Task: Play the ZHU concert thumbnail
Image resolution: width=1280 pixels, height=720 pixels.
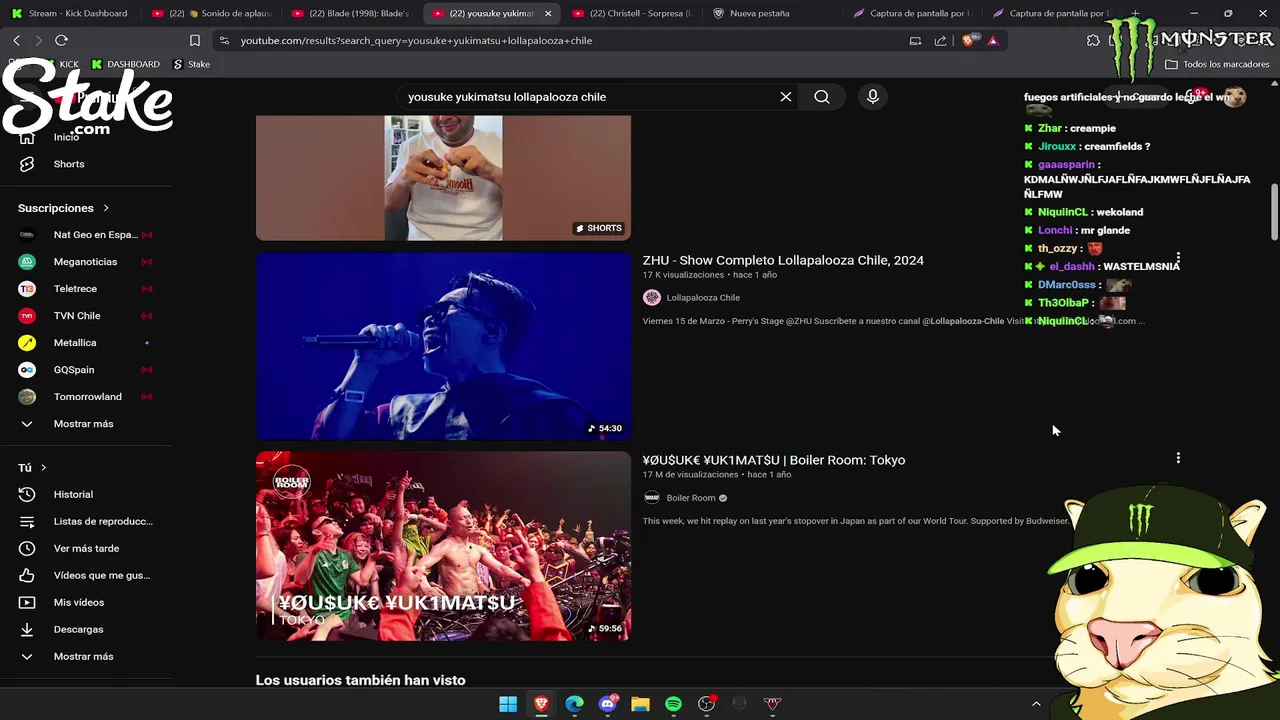Action: (x=443, y=346)
